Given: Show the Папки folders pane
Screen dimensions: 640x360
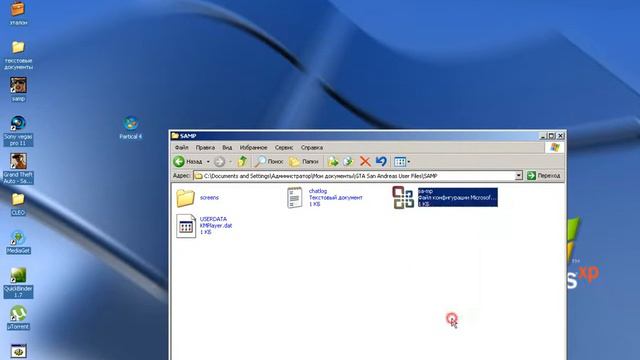Looking at the screenshot, I should pyautogui.click(x=304, y=162).
